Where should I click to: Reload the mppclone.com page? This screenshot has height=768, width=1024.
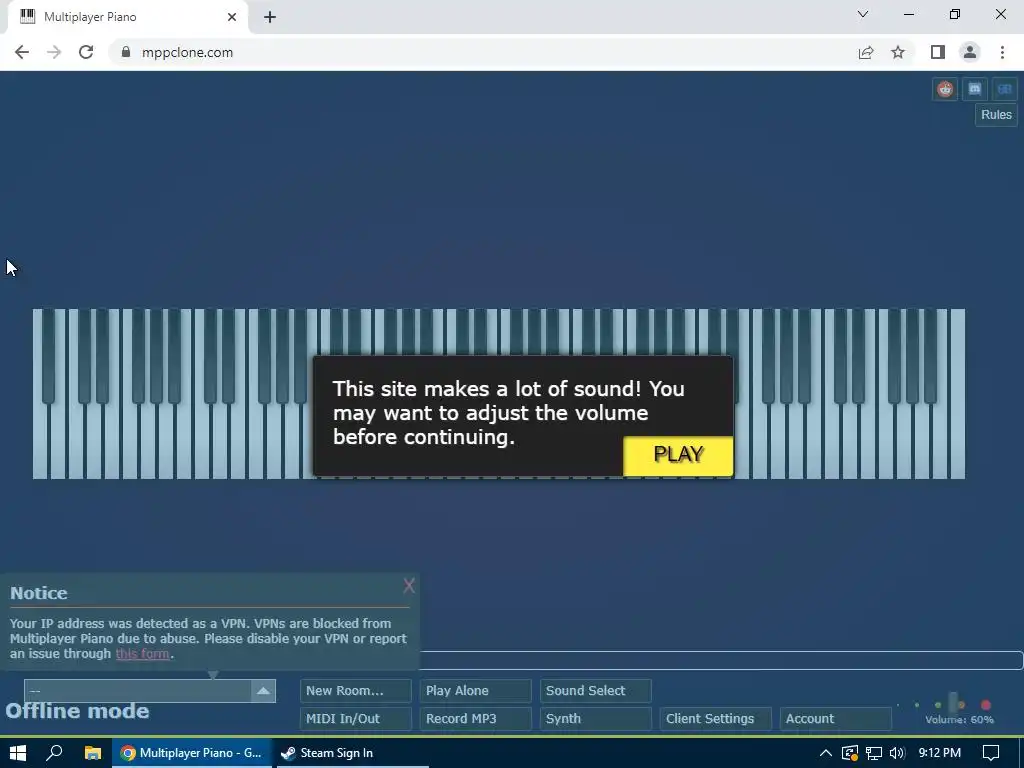tap(86, 52)
